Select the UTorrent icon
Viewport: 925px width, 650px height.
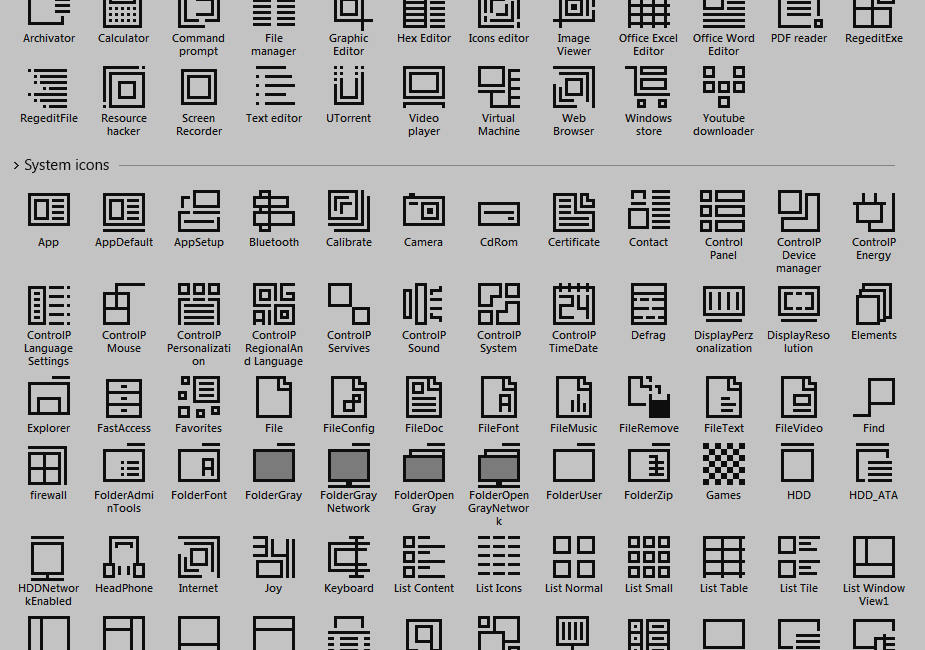pos(349,86)
